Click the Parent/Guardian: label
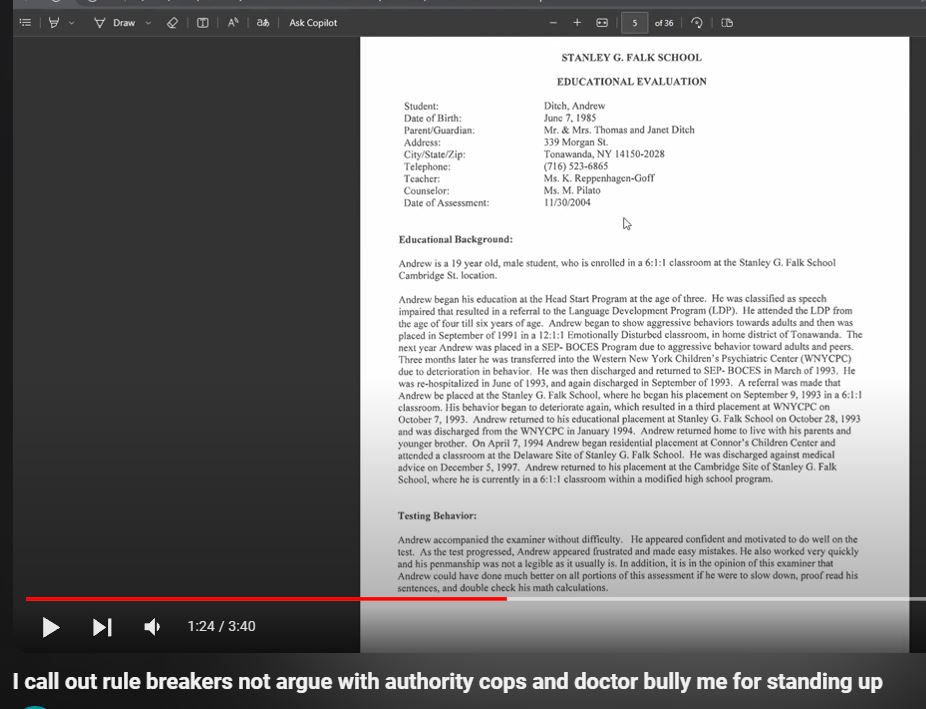The width and height of the screenshot is (926, 709). pyautogui.click(x=439, y=130)
